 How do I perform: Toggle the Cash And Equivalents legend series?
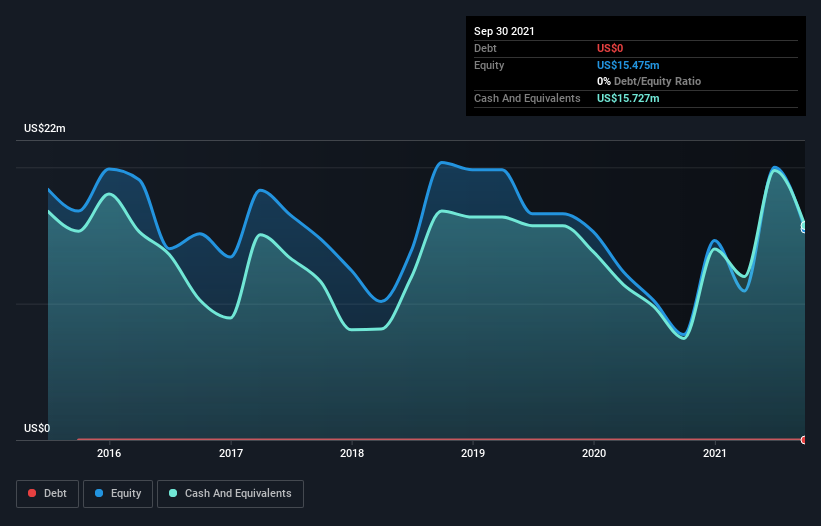coord(230,494)
